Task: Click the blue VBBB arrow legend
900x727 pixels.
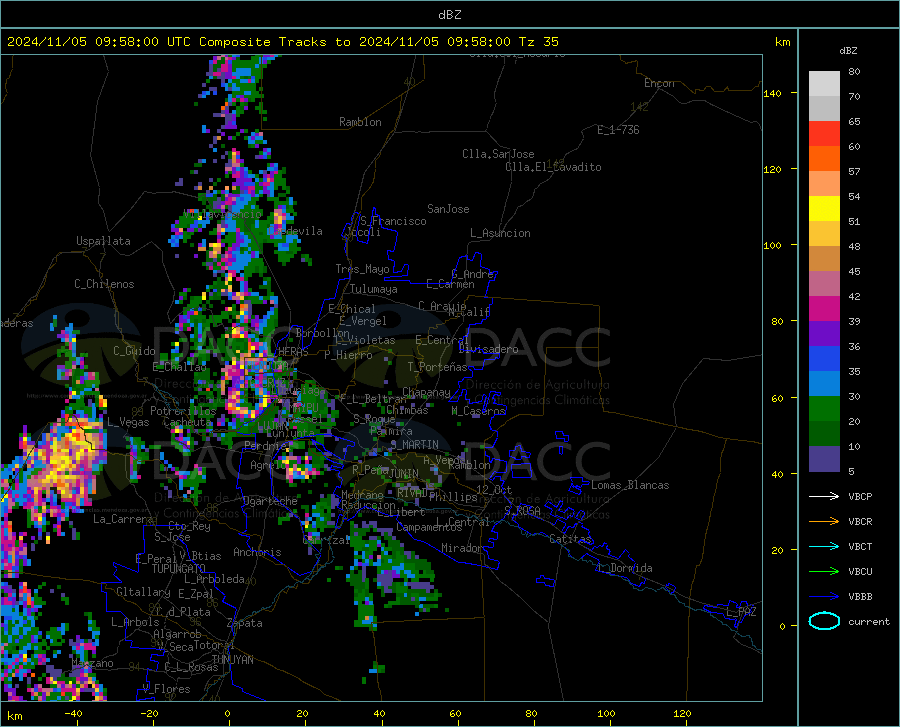Action: tap(824, 597)
